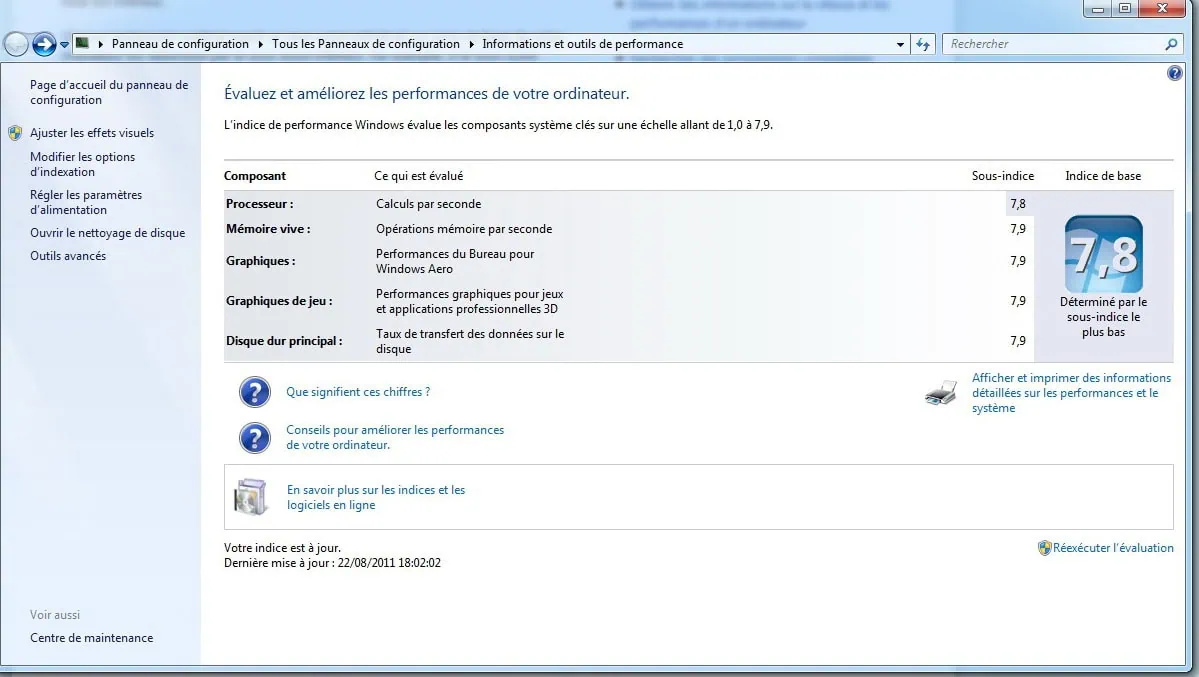Click the blue help question mark icon
The image size is (1199, 677).
(x=1174, y=74)
